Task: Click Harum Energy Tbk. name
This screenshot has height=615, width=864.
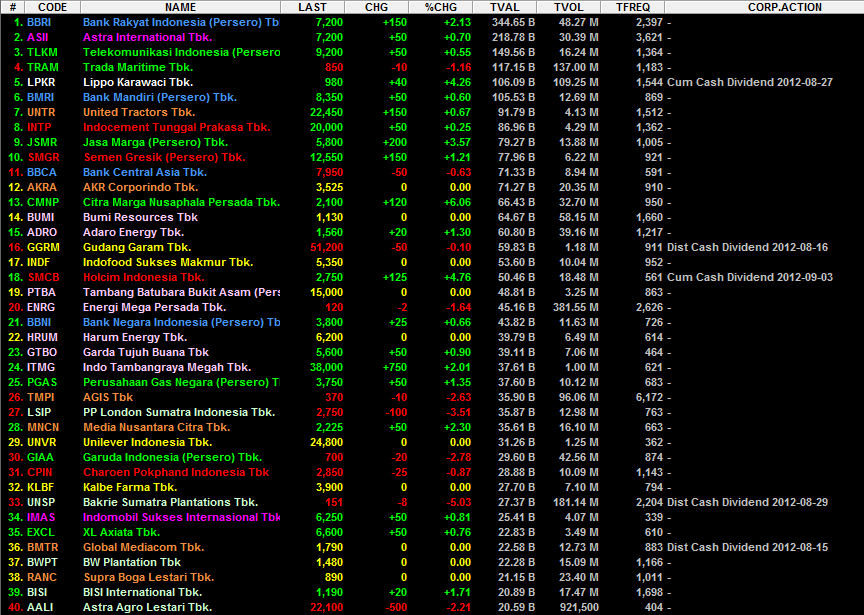Action: click(135, 337)
